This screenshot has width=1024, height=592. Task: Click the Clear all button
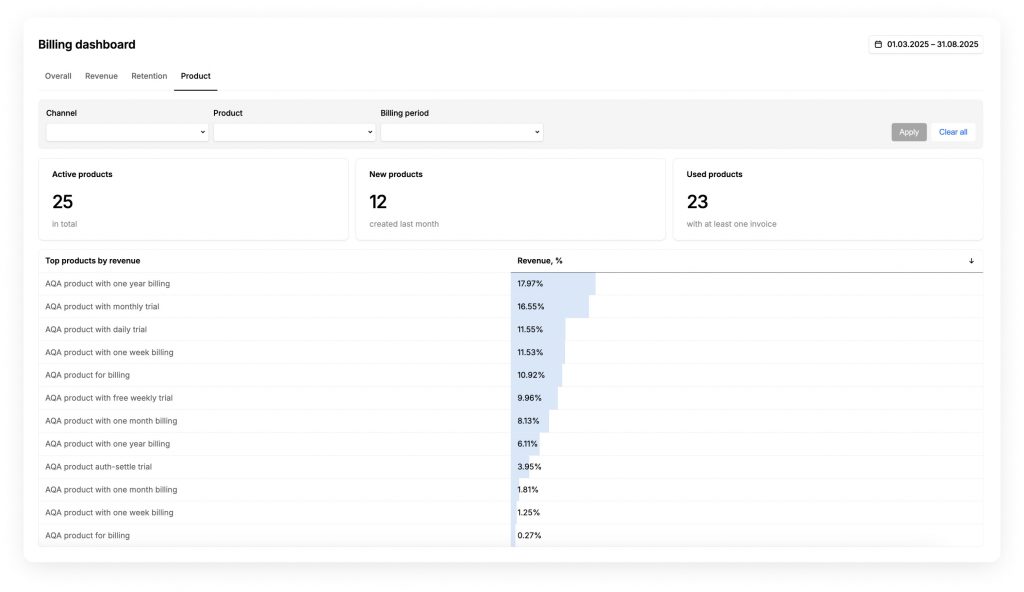click(952, 132)
